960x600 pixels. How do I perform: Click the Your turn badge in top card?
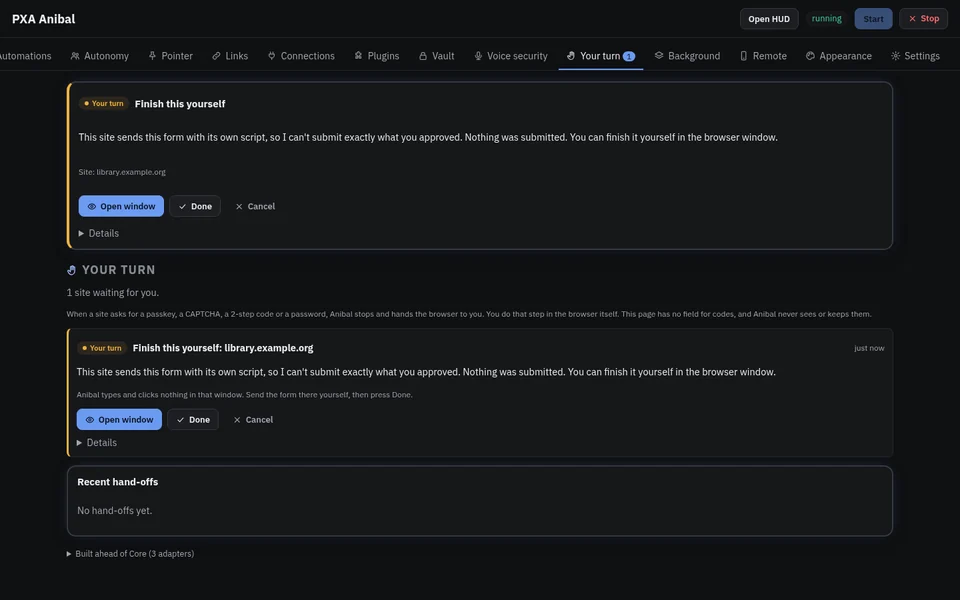pyautogui.click(x=103, y=103)
